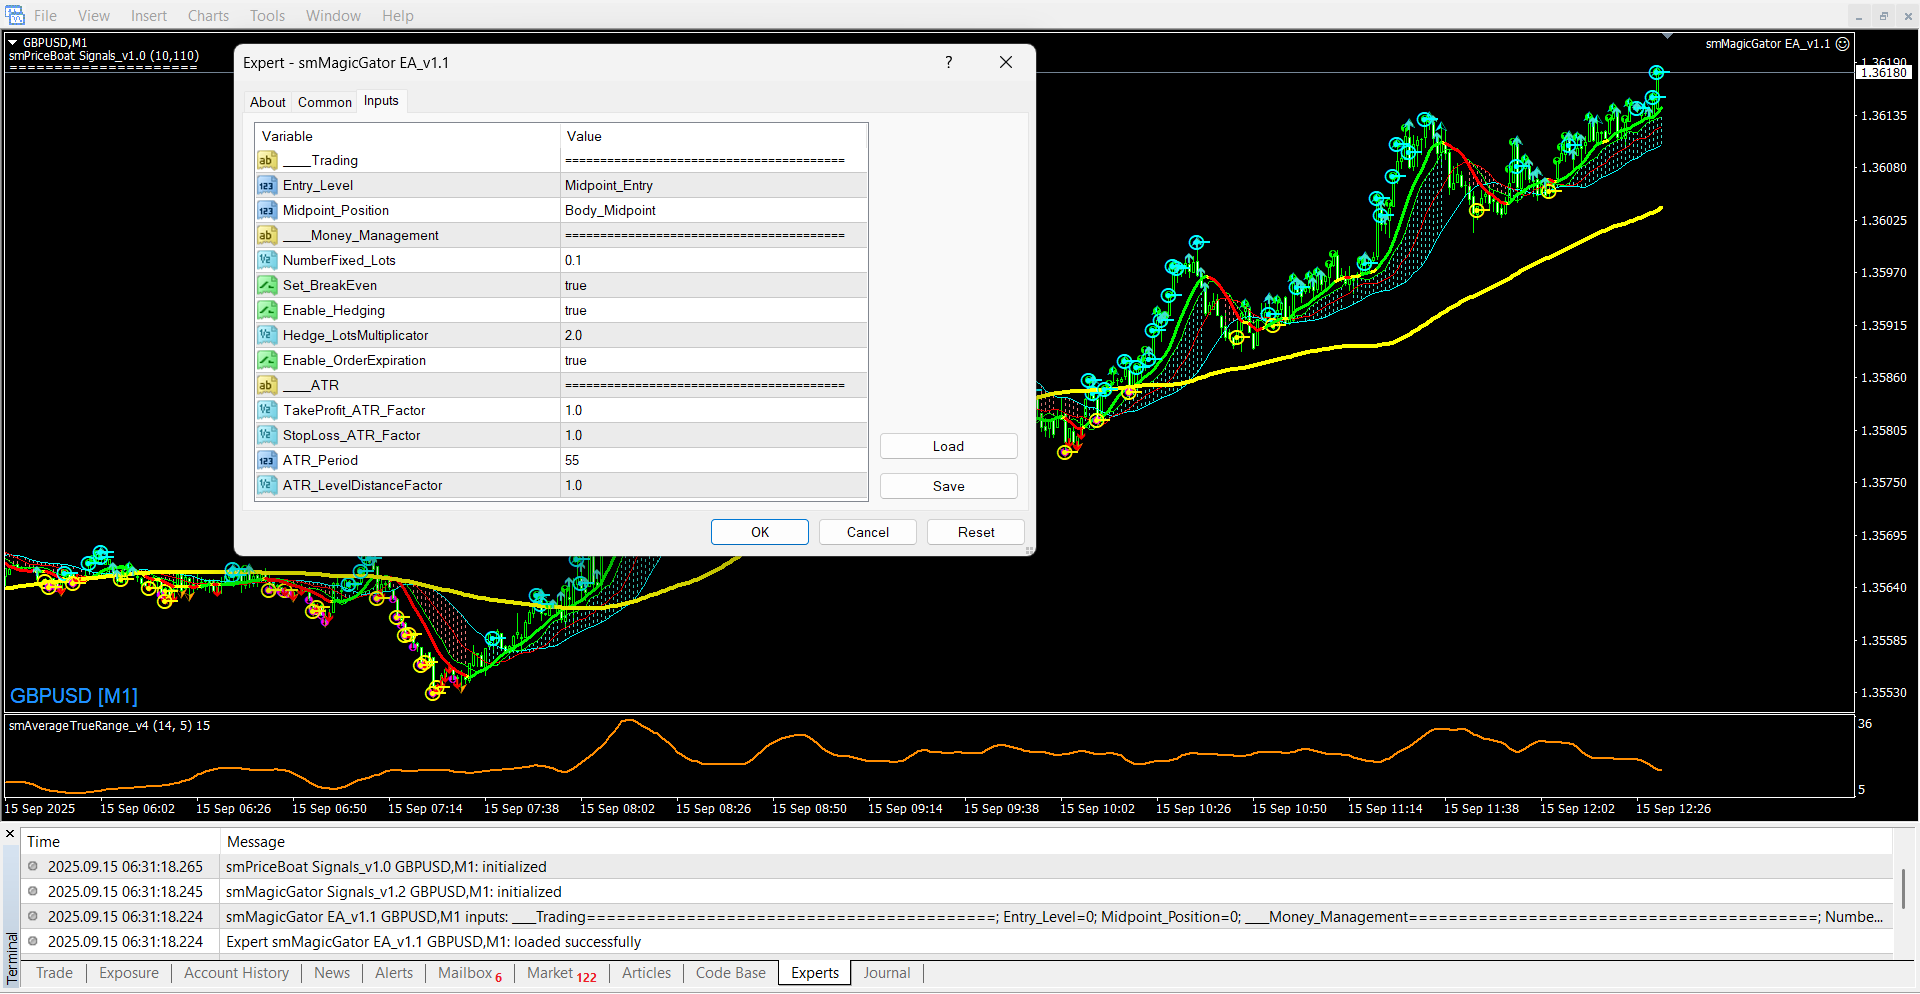Open the Journal tab in Terminal

point(886,973)
